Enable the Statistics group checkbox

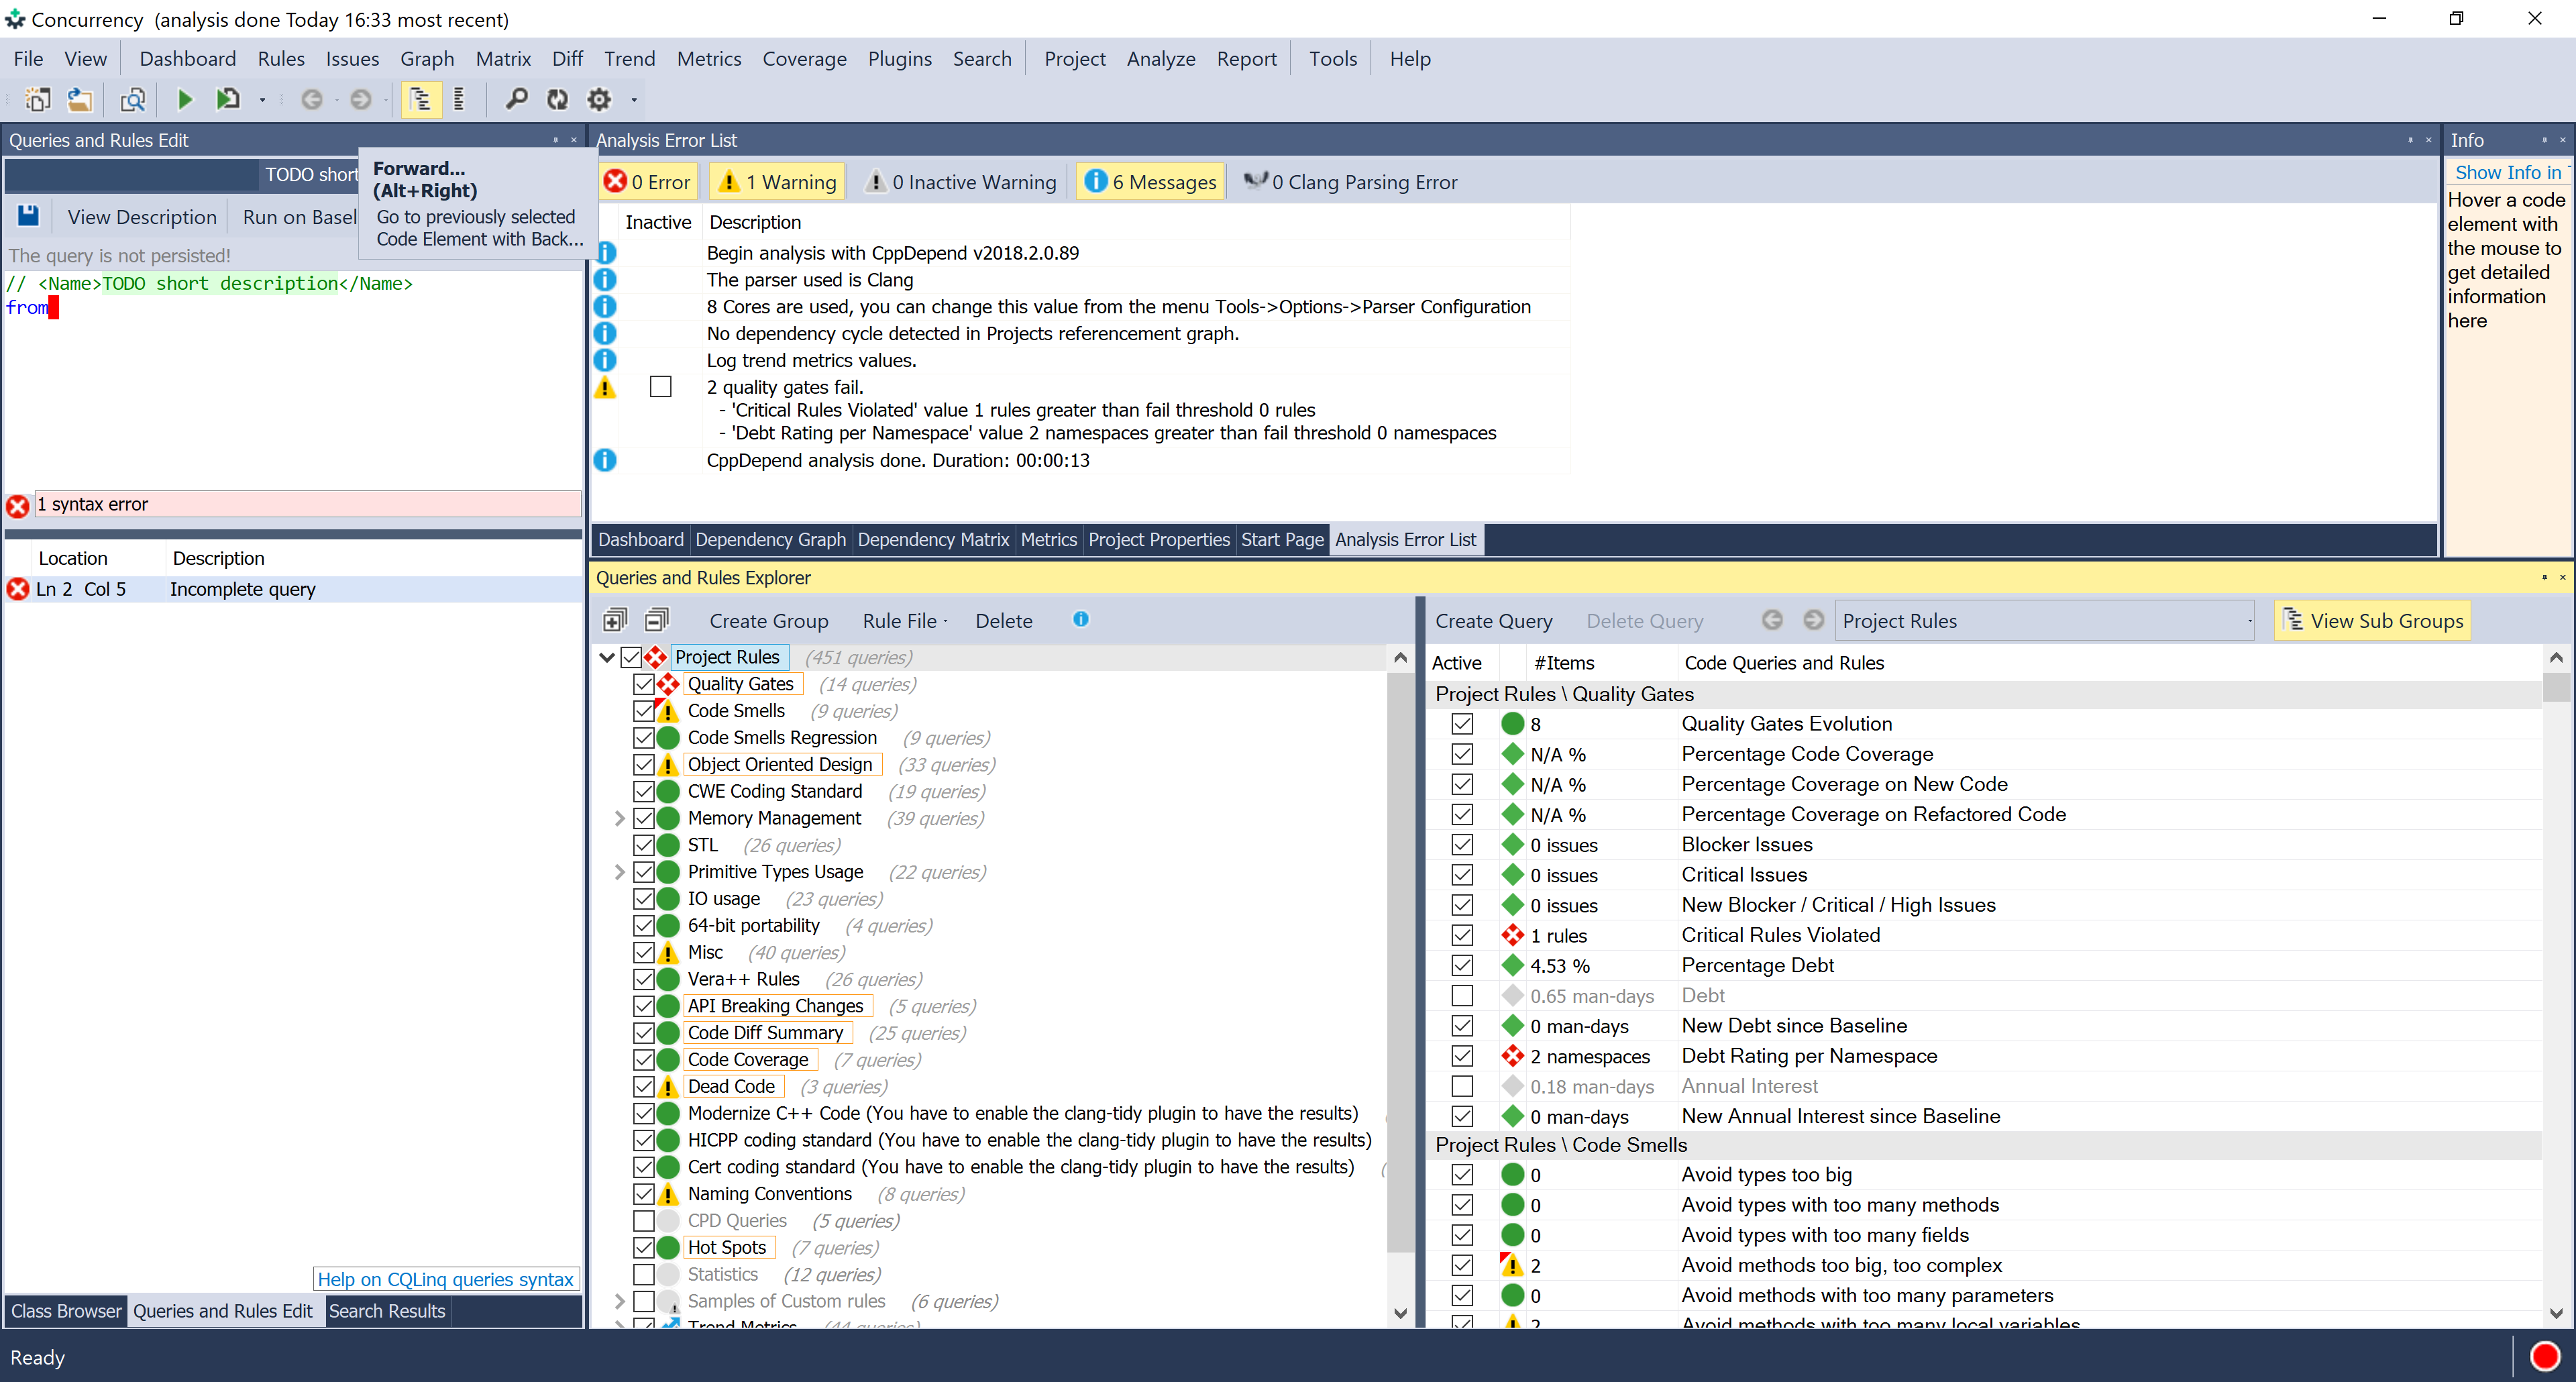[644, 1274]
